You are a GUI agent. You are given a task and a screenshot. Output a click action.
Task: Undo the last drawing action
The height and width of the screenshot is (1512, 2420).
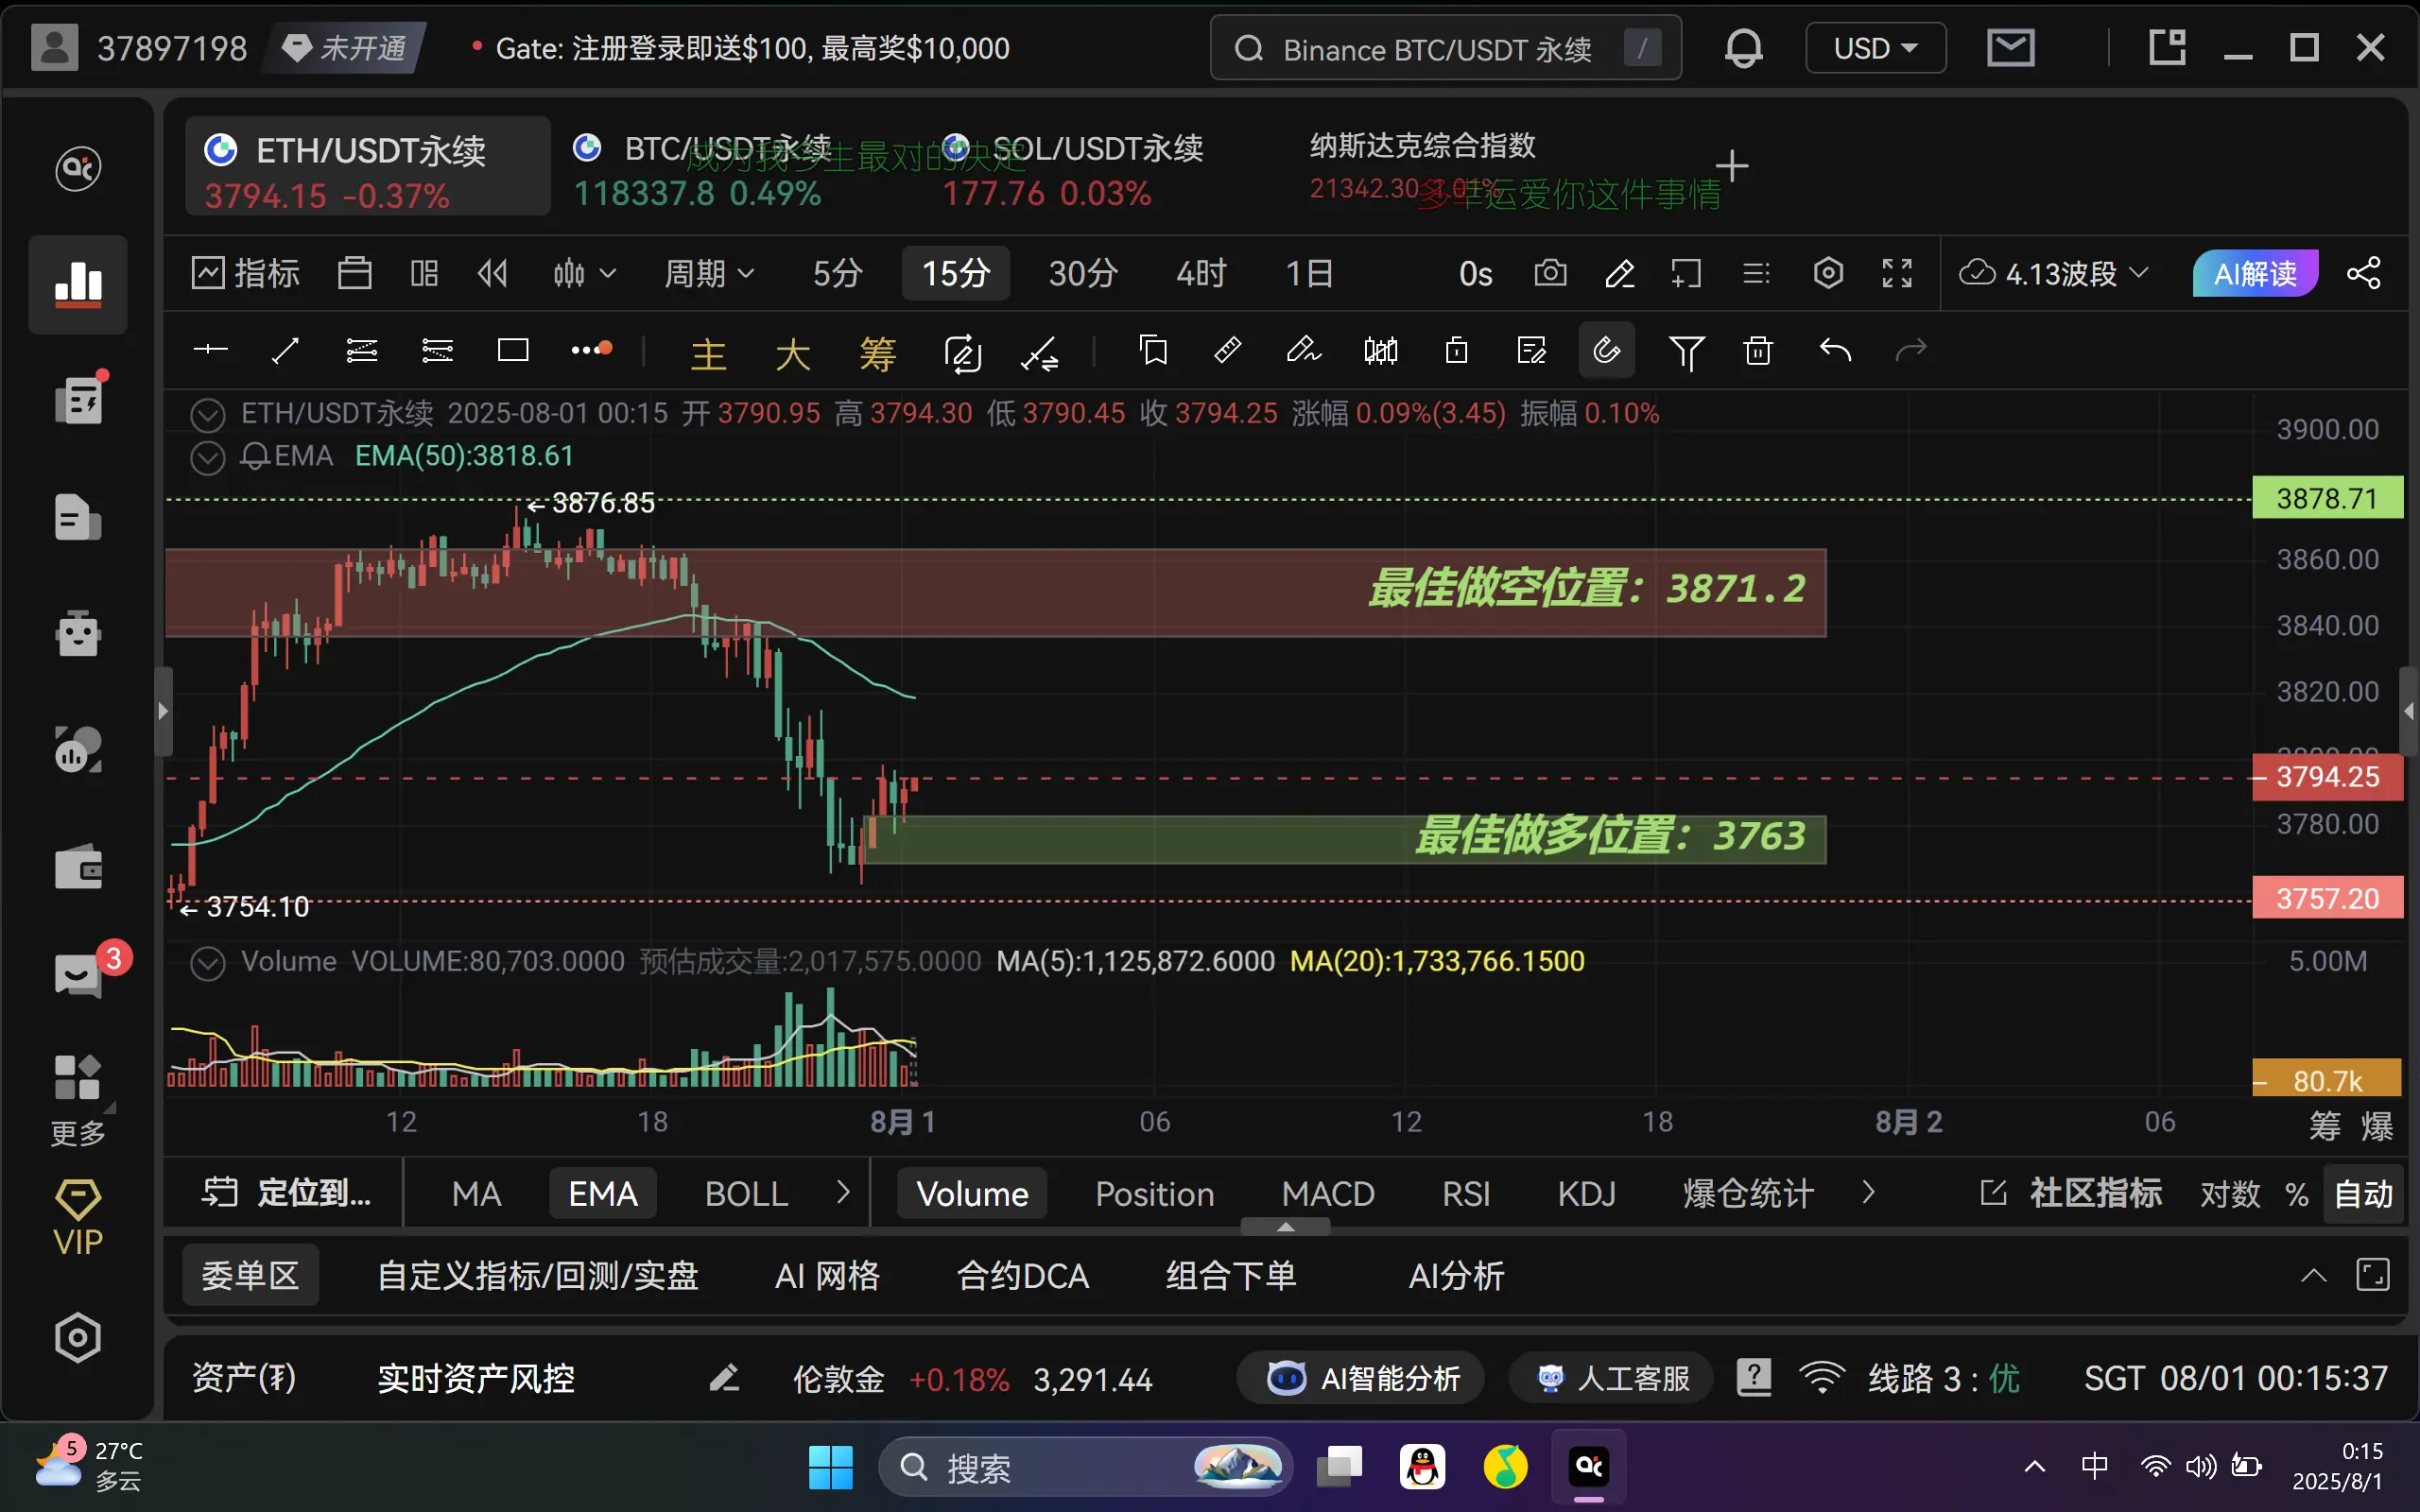click(1835, 351)
